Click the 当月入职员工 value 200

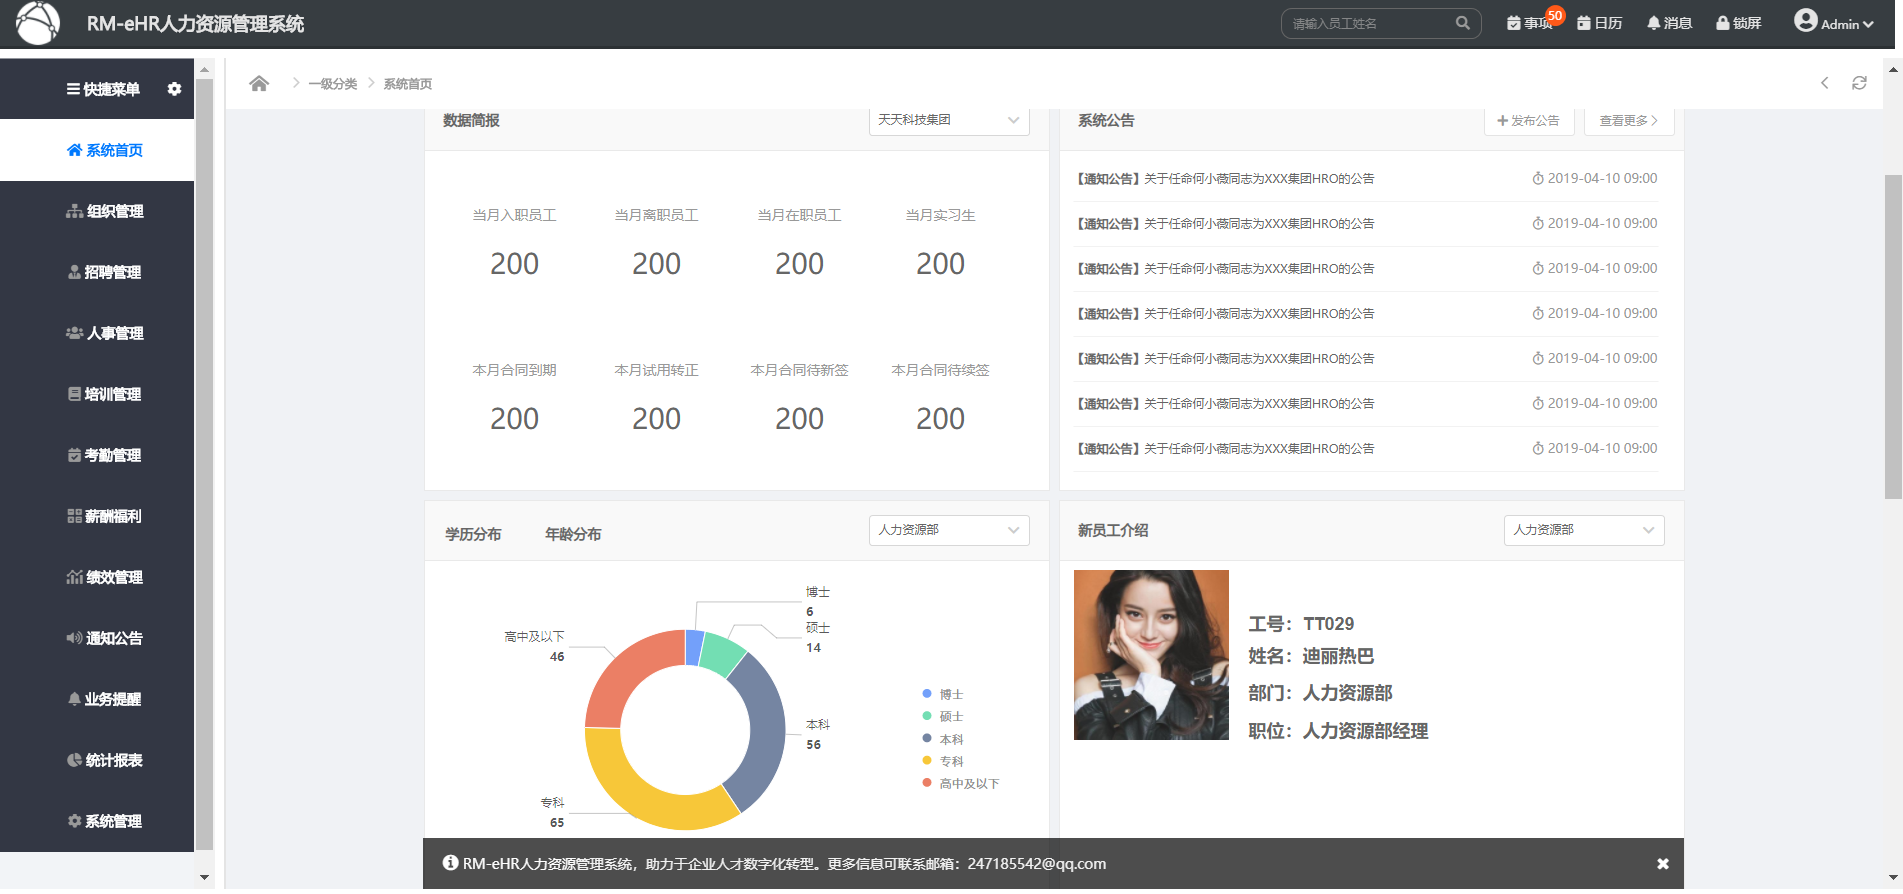(514, 264)
